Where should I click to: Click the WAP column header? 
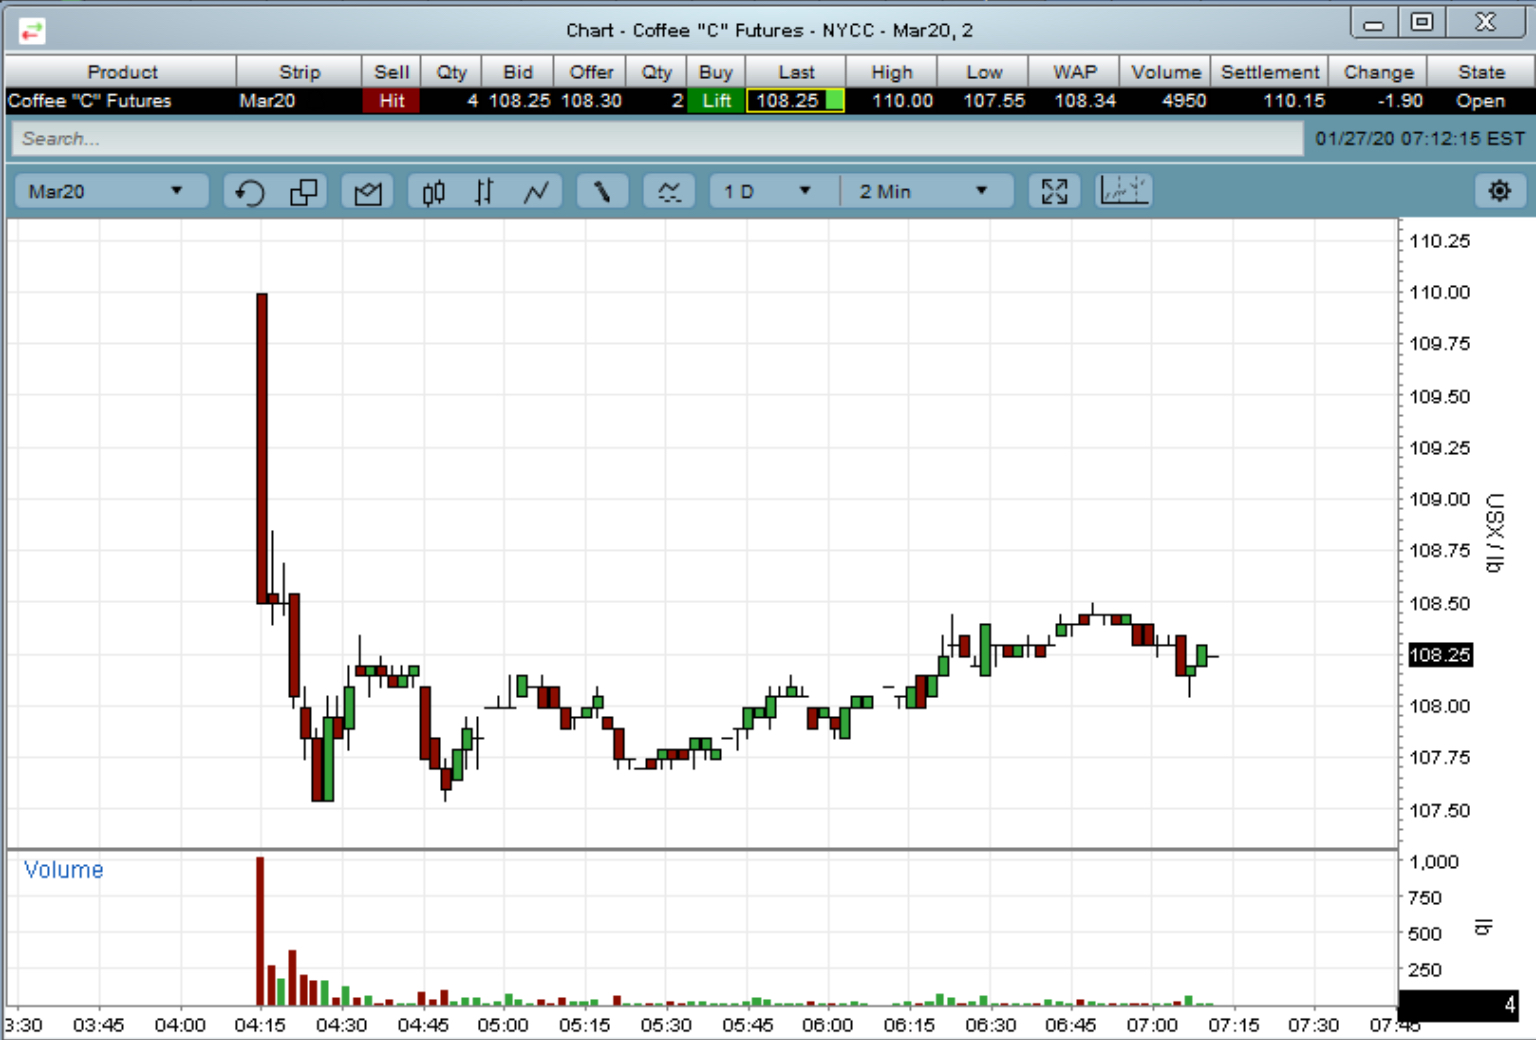pyautogui.click(x=1075, y=72)
